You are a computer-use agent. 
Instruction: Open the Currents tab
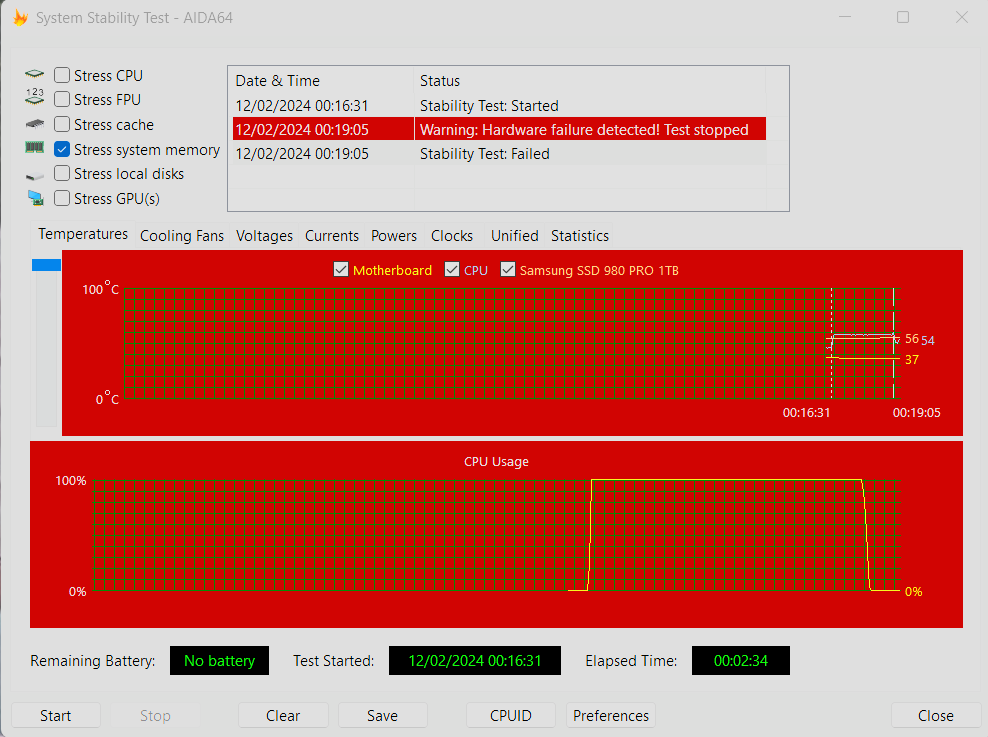(x=332, y=236)
